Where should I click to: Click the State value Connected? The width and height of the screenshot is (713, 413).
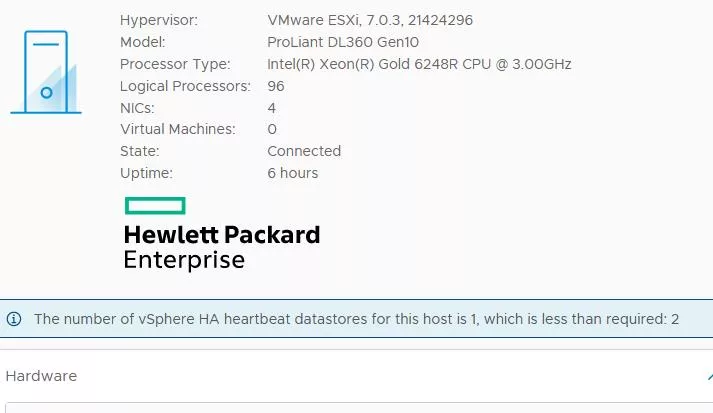coord(304,151)
